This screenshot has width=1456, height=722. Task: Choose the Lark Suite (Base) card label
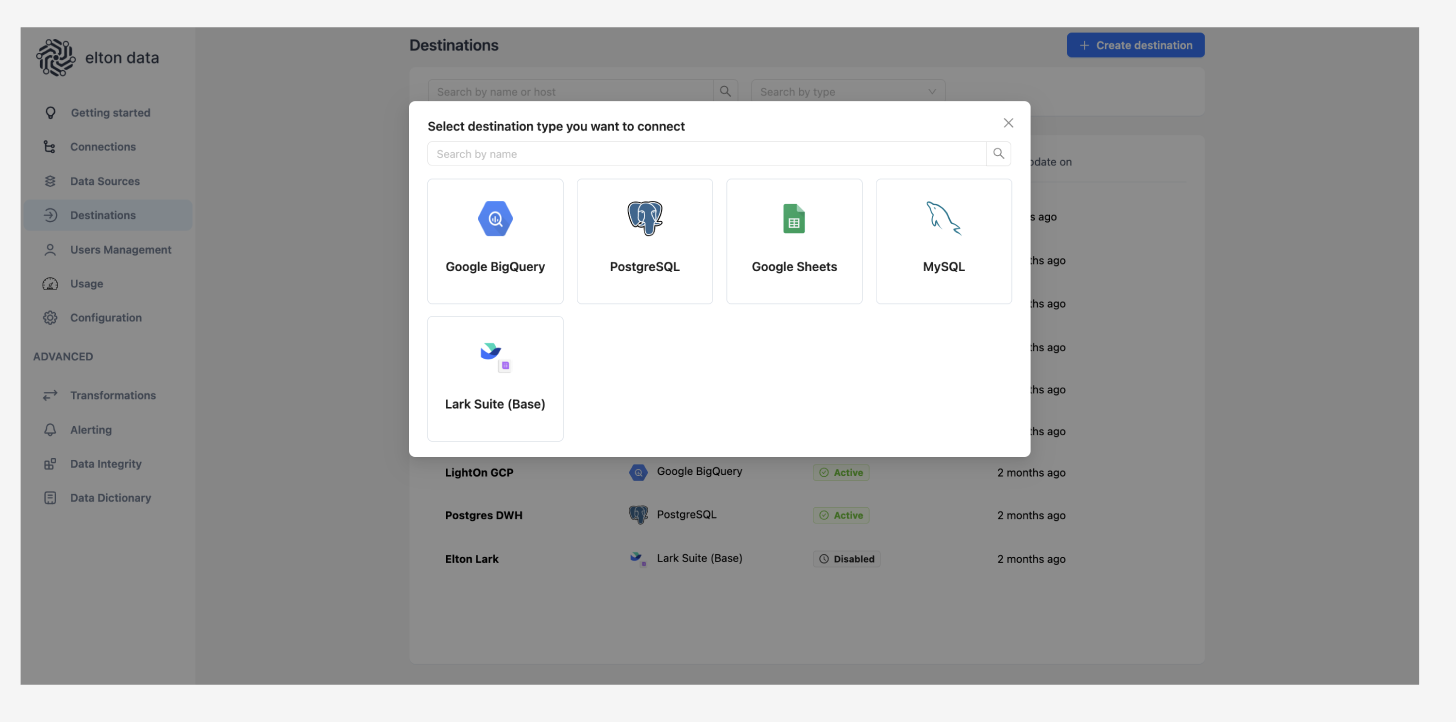click(495, 404)
